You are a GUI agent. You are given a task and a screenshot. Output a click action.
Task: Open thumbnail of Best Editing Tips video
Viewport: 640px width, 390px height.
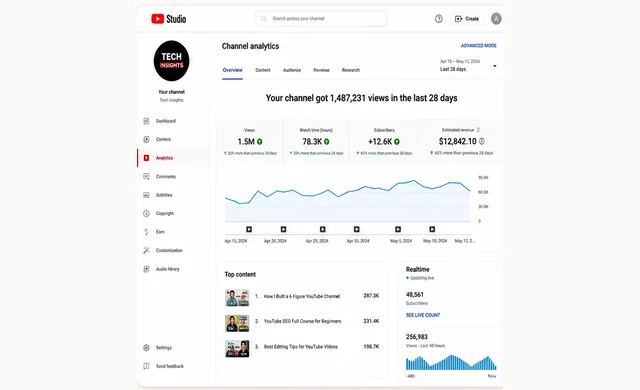tap(237, 349)
